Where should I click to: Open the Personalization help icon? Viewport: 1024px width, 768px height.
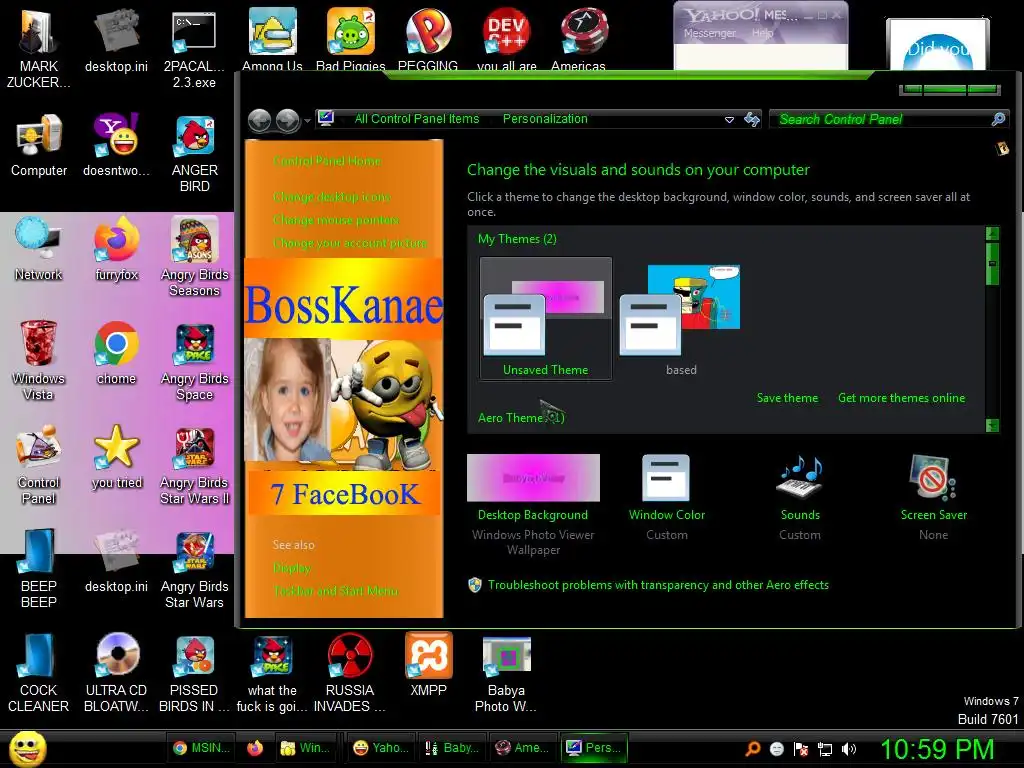coord(1002,149)
